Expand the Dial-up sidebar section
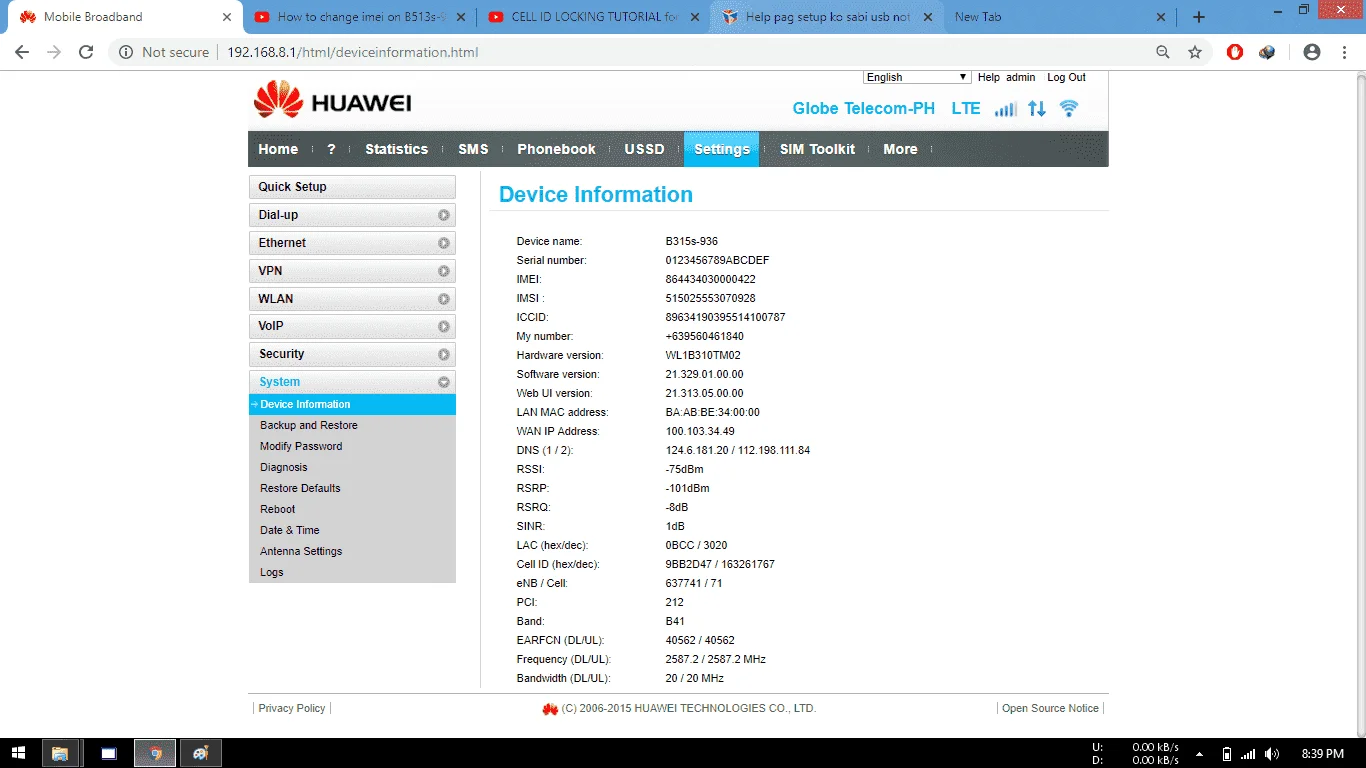The width and height of the screenshot is (1366, 768). [x=352, y=215]
